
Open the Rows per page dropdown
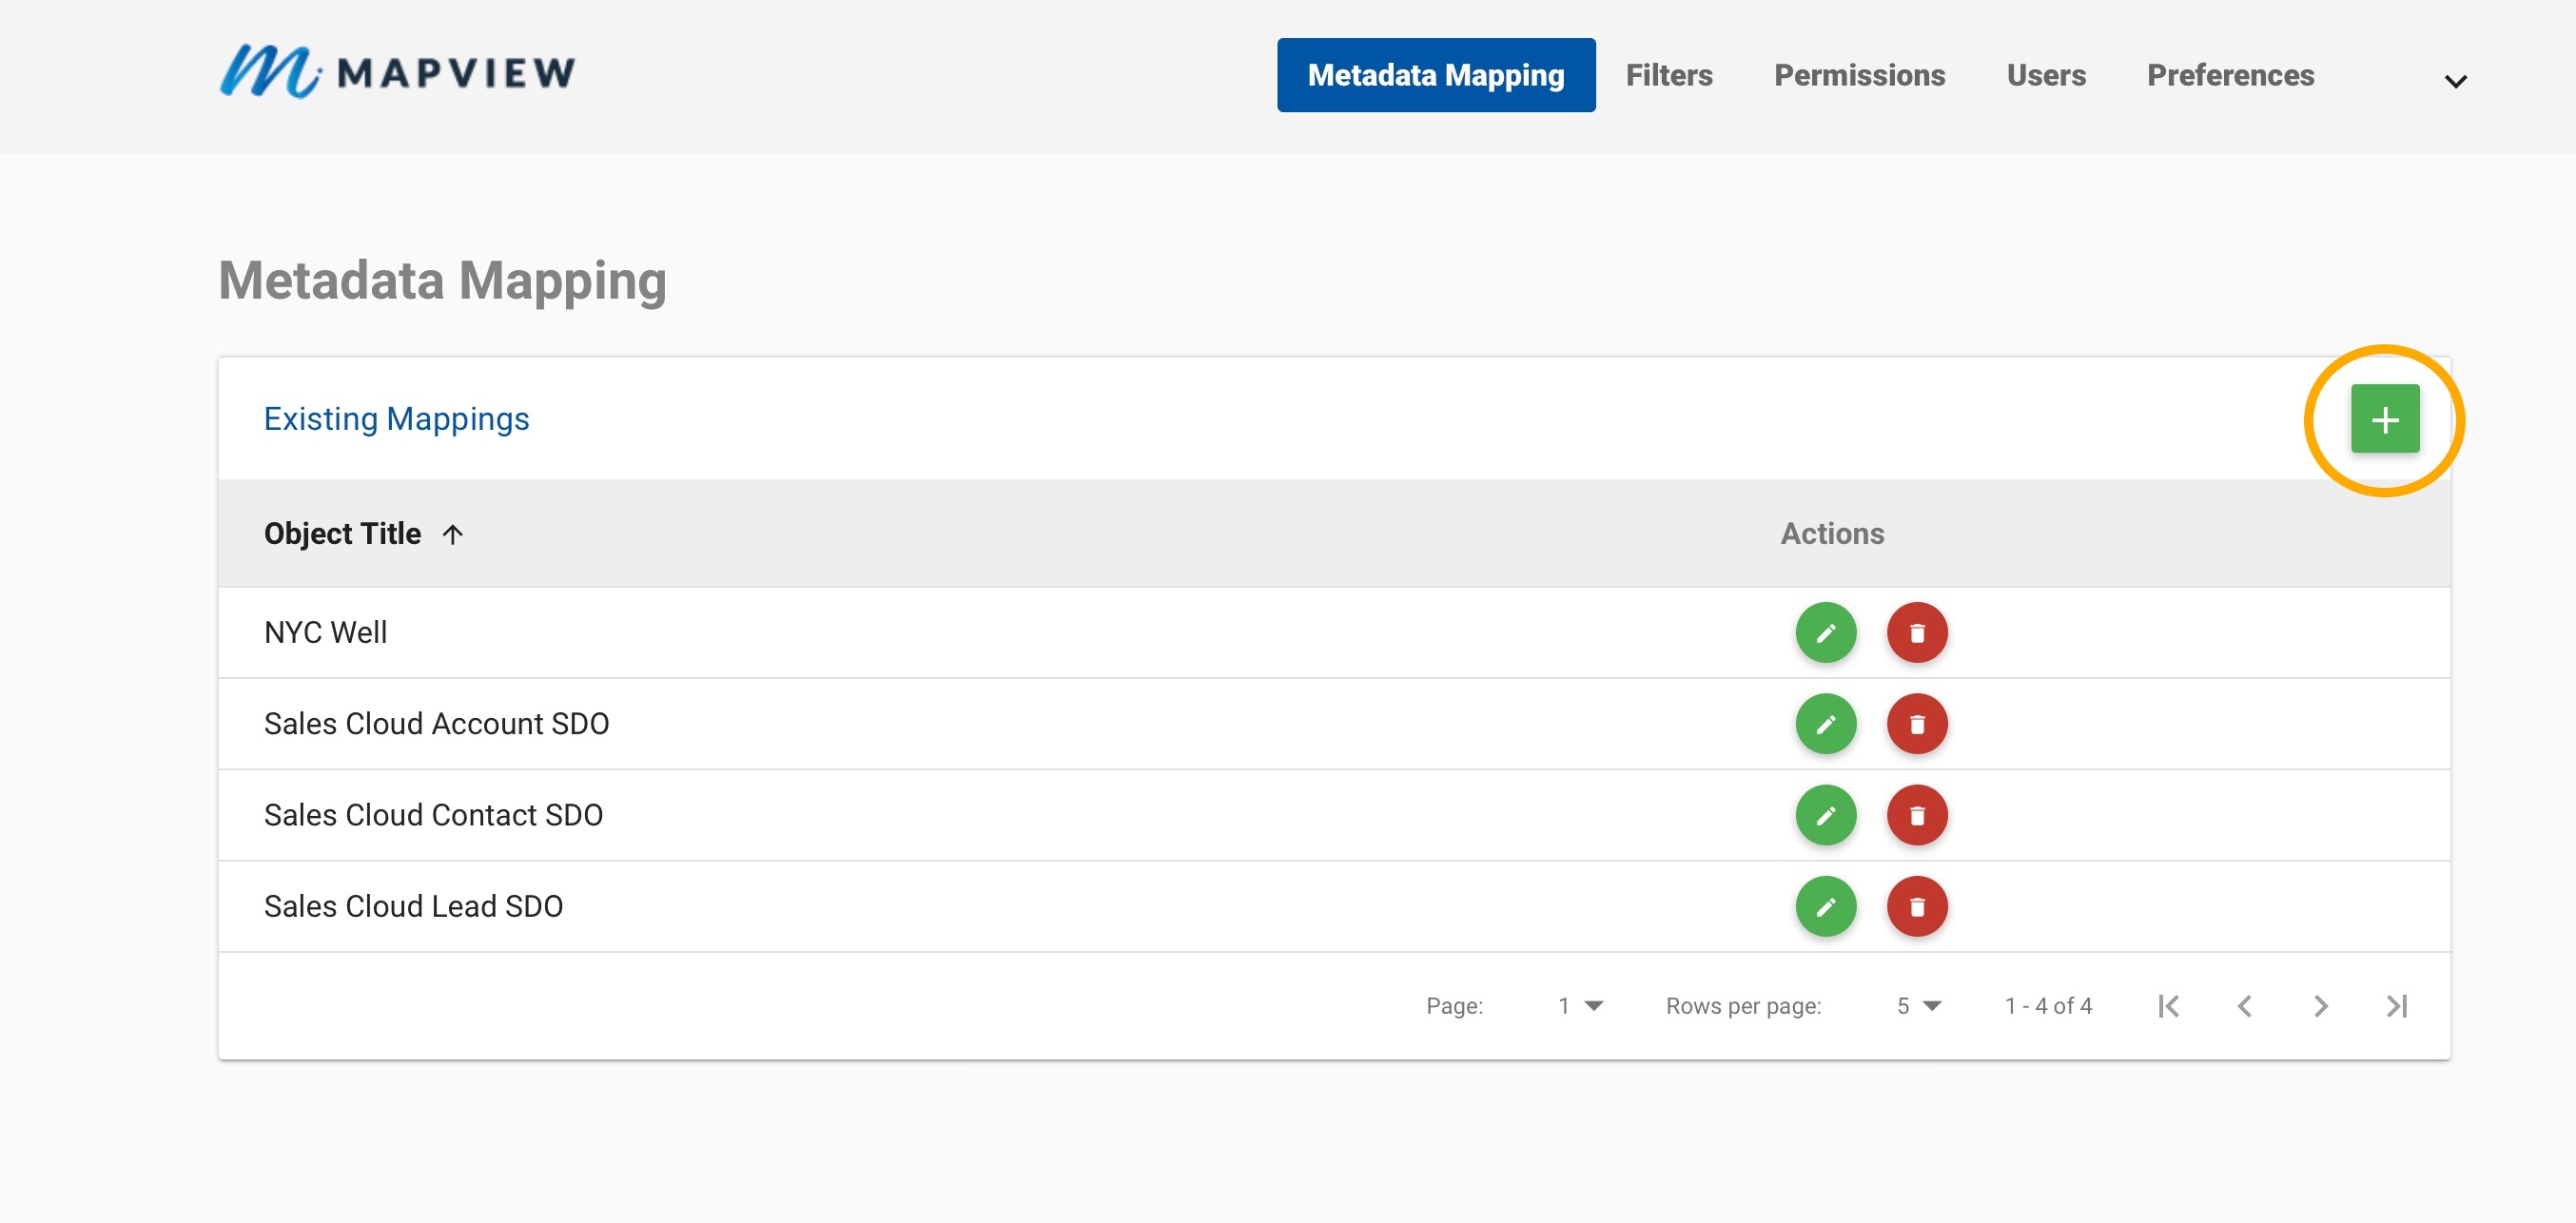tap(1918, 1006)
